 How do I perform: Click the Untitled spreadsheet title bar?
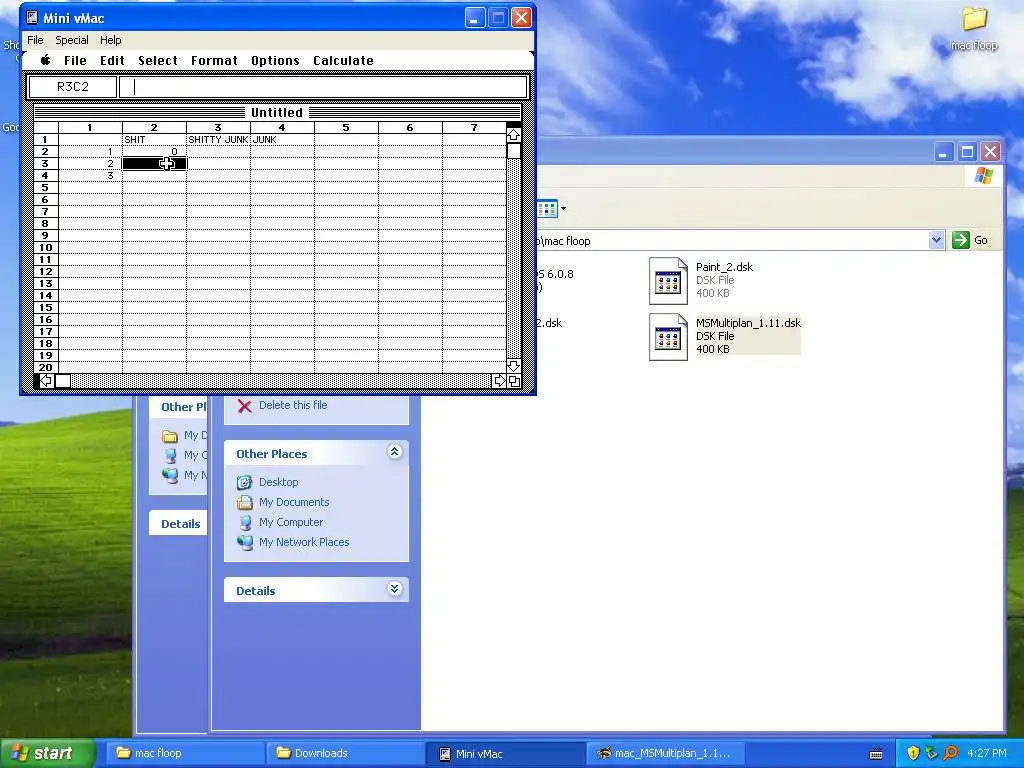point(277,112)
